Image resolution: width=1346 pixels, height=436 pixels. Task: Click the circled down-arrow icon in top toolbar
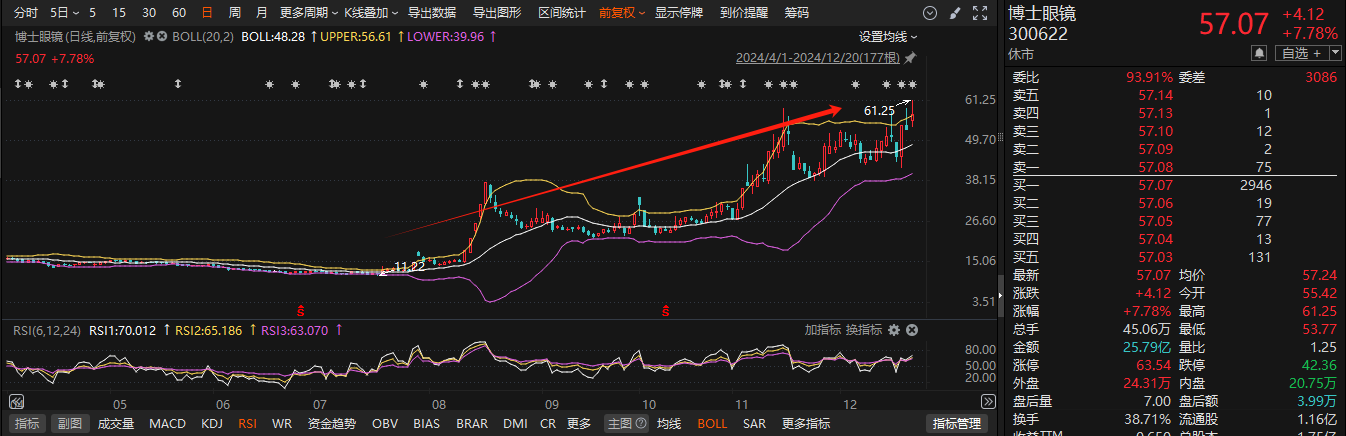pyautogui.click(x=931, y=13)
